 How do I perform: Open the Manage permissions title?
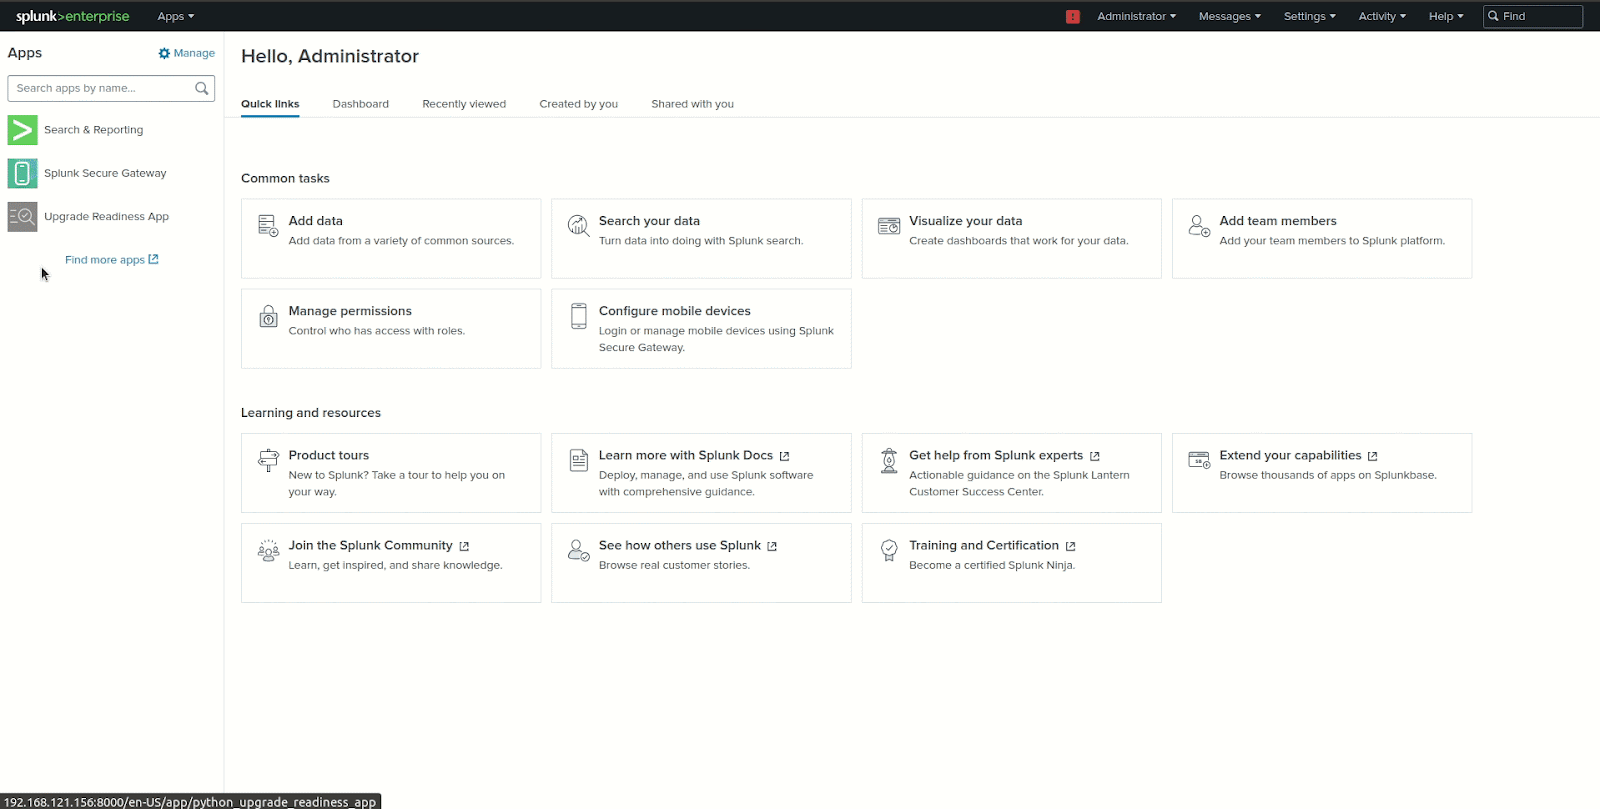(x=350, y=311)
